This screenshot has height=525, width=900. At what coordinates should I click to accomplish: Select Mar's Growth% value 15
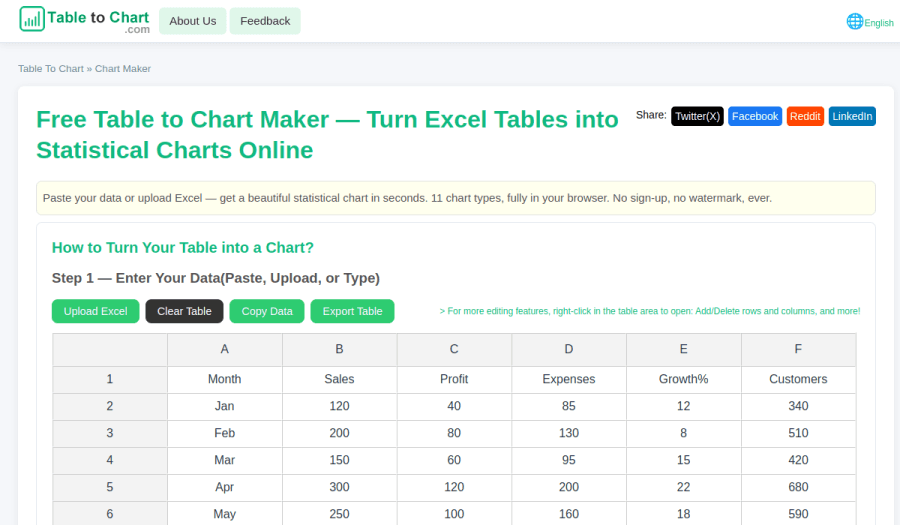coord(684,460)
